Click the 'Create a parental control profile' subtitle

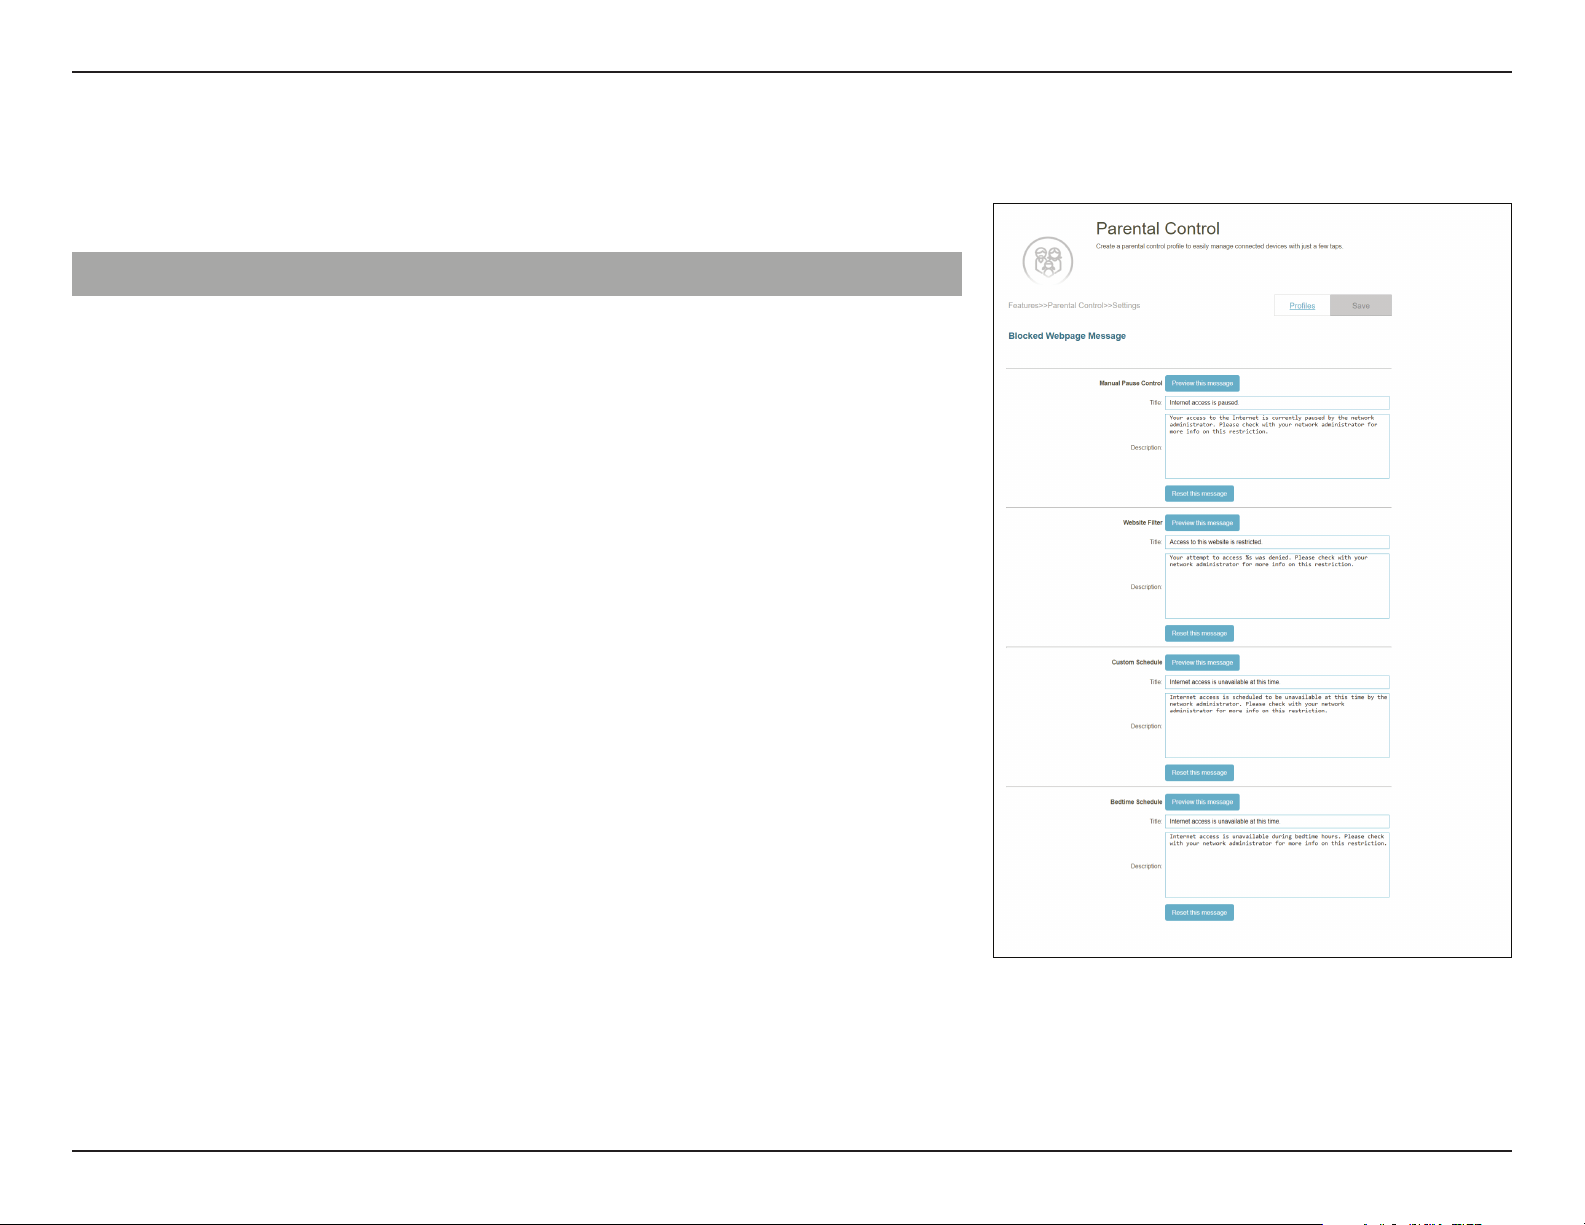(1219, 246)
